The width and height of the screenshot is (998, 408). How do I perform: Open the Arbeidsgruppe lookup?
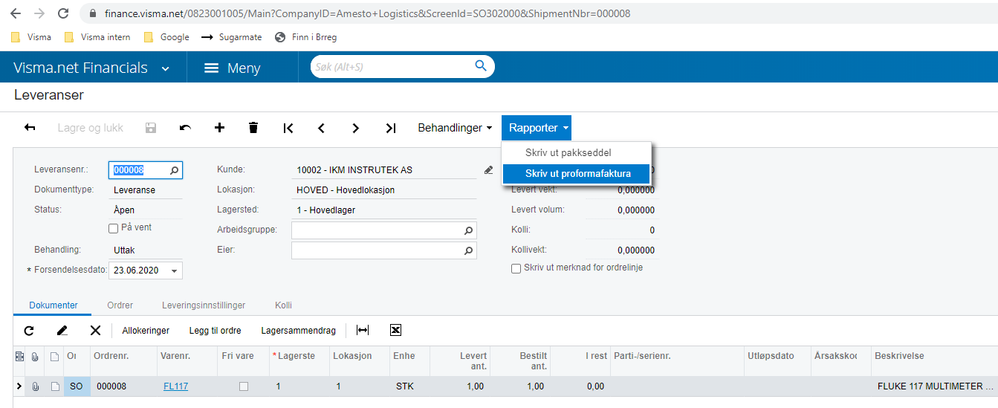tap(468, 230)
